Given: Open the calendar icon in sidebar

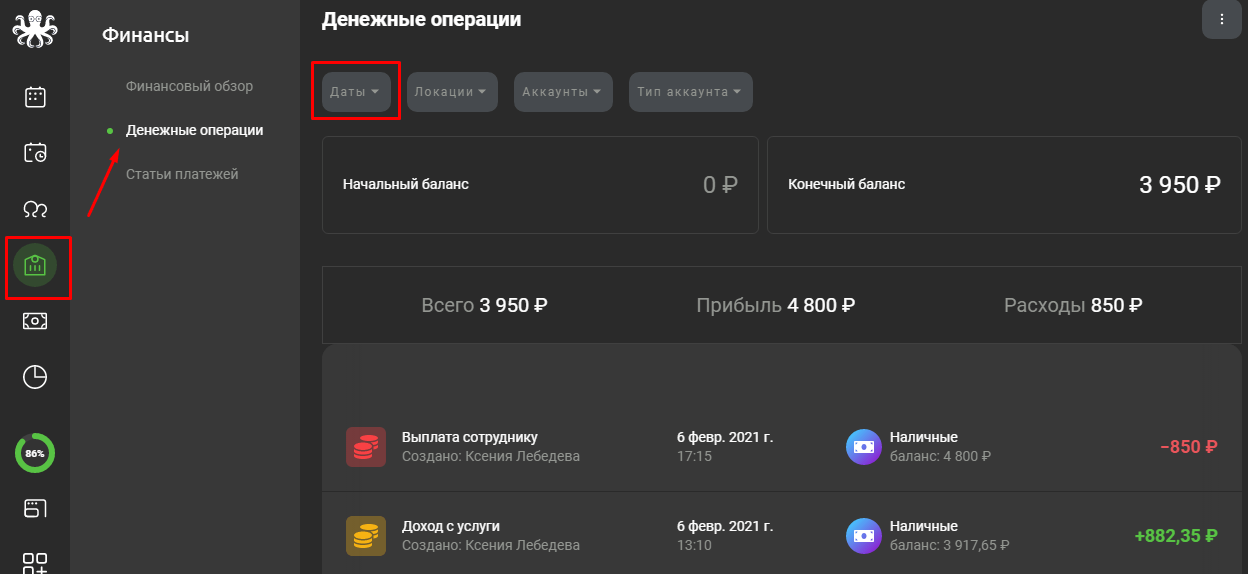Looking at the screenshot, I should point(35,97).
